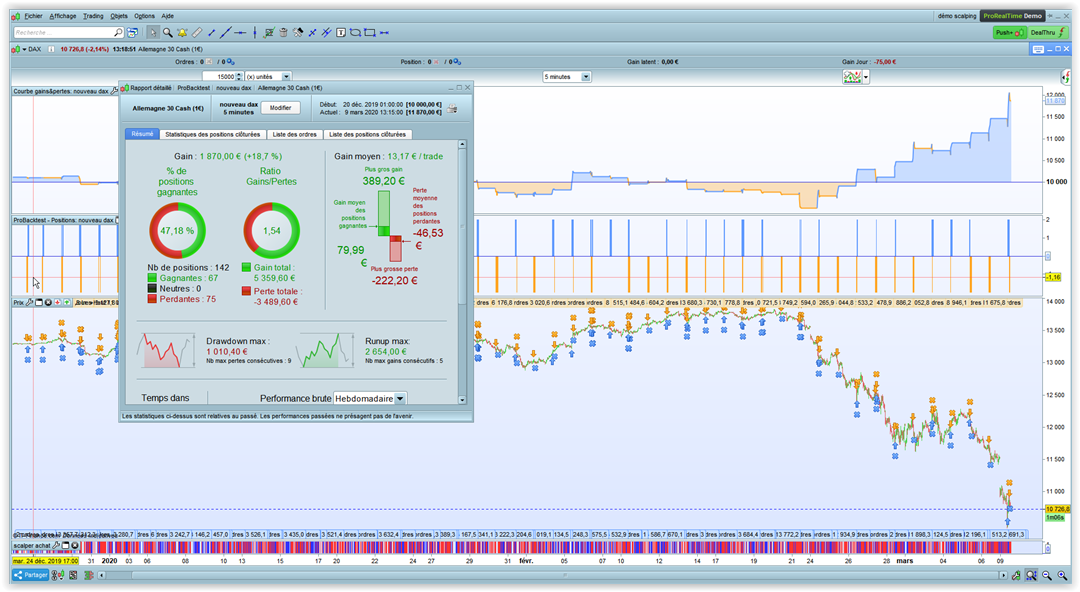
Task: Click the Modifier button
Action: click(280, 108)
